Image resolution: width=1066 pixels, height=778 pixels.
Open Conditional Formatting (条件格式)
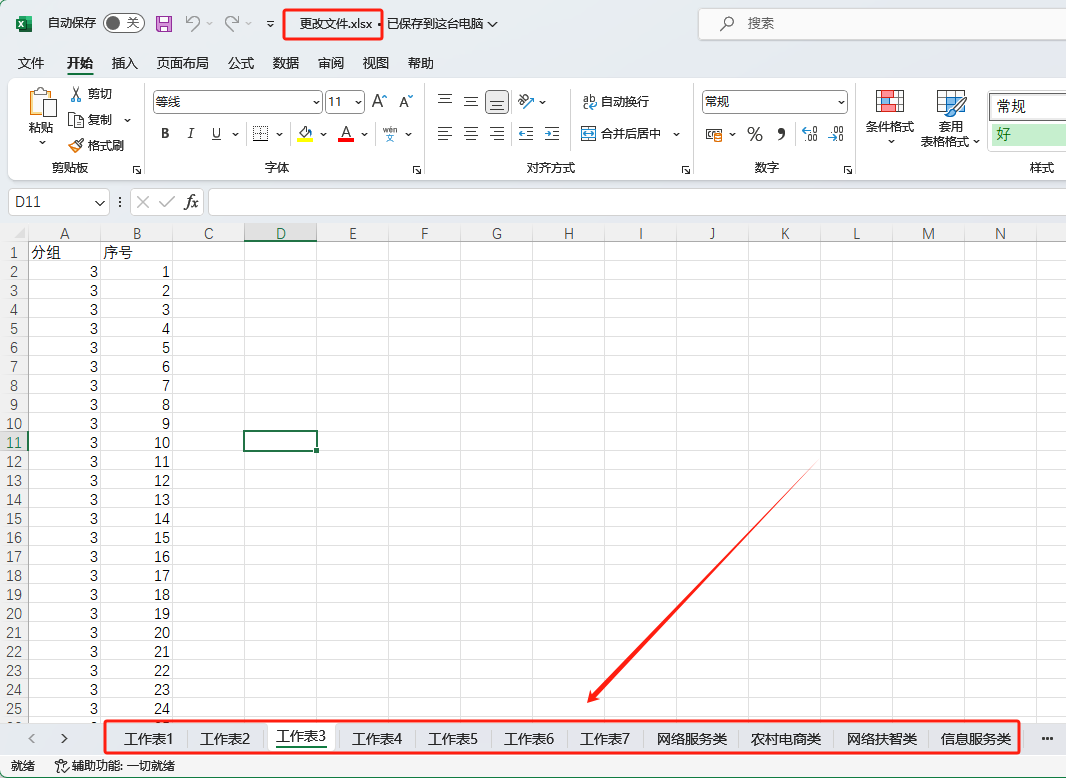coord(889,115)
